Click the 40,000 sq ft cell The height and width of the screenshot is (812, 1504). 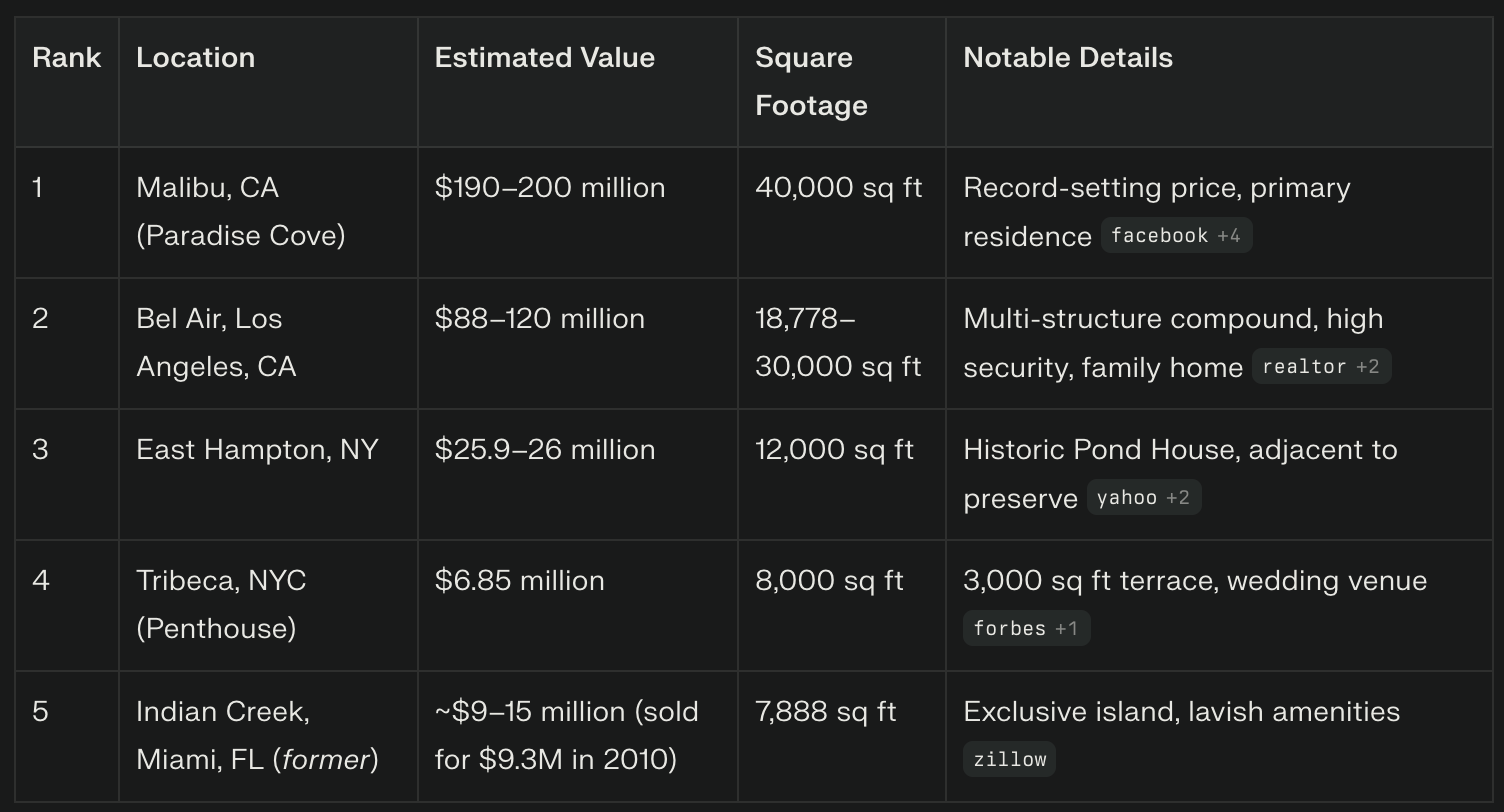click(842, 213)
